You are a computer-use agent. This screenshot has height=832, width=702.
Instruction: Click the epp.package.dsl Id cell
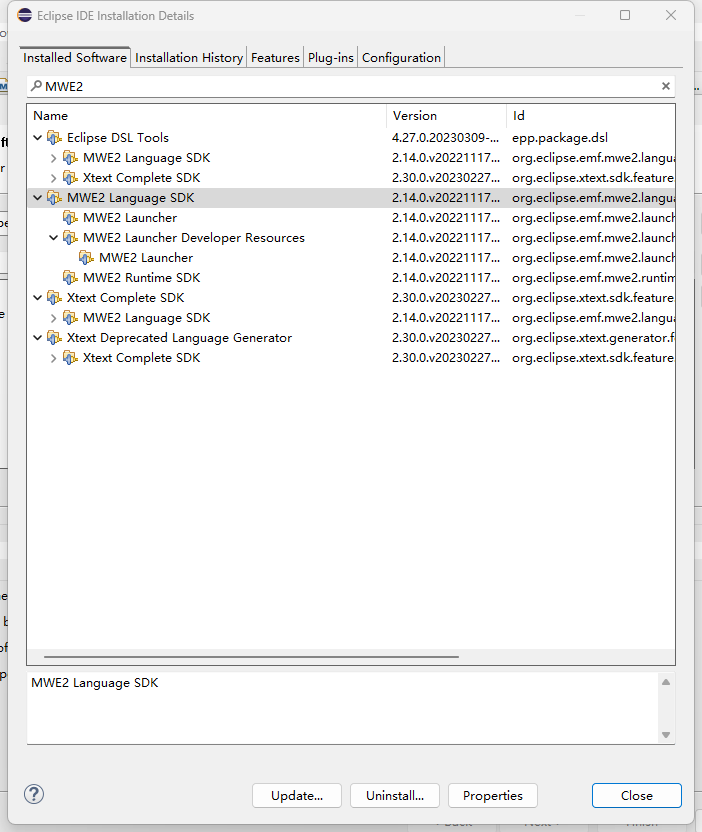(x=560, y=138)
